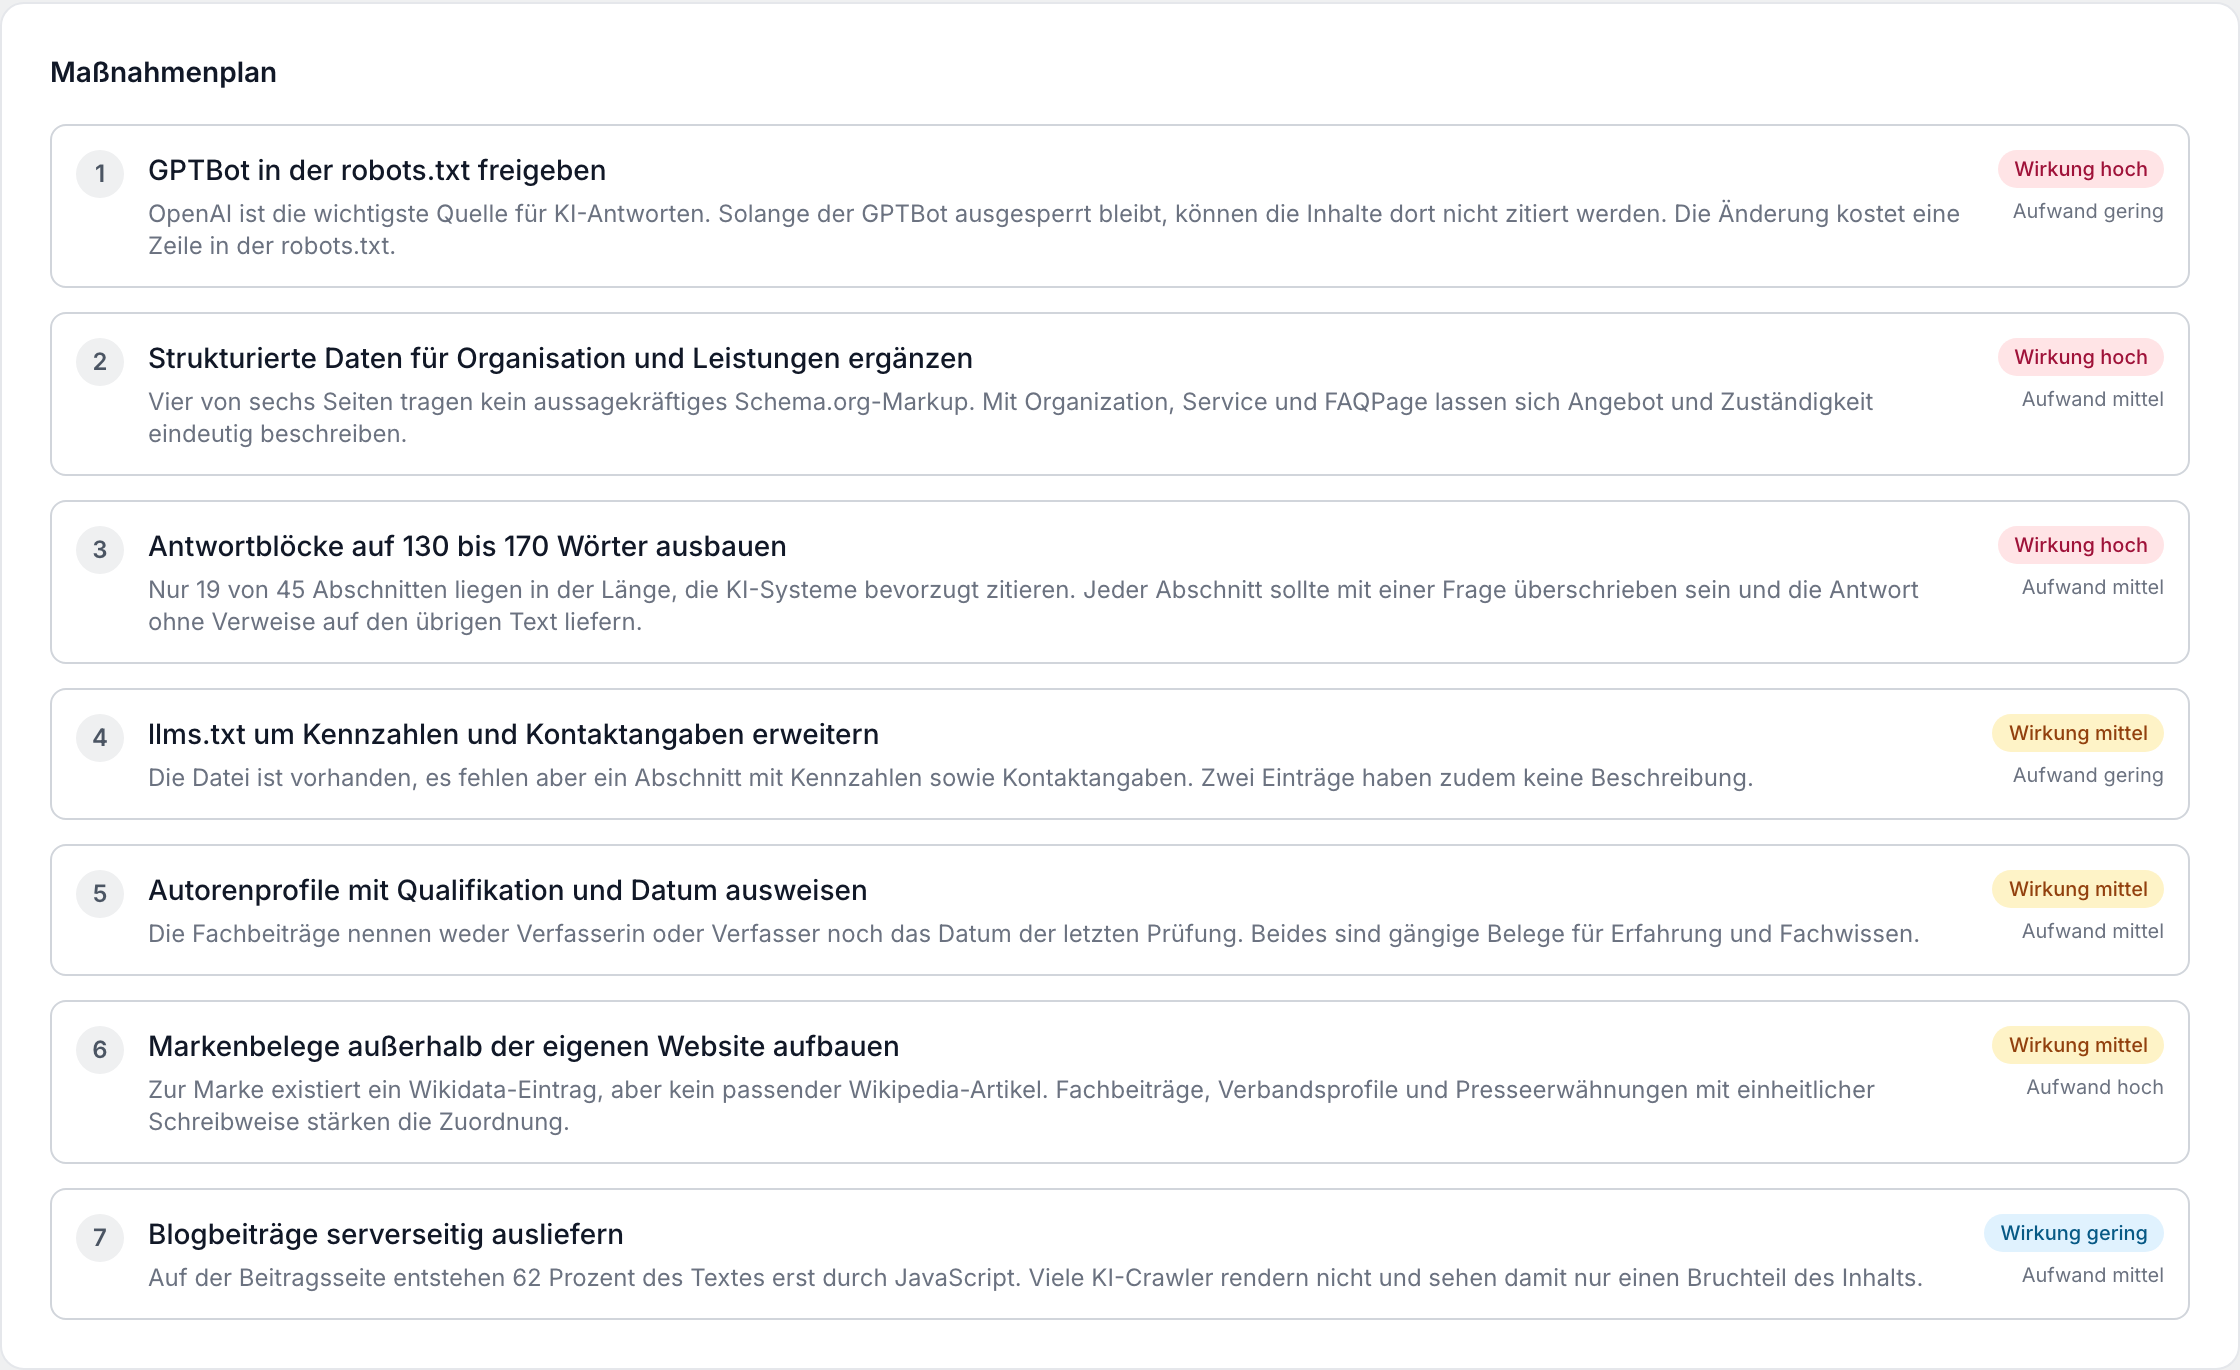
Task: Open 'Strukturierte Daten für Organisation' title
Action: point(560,358)
